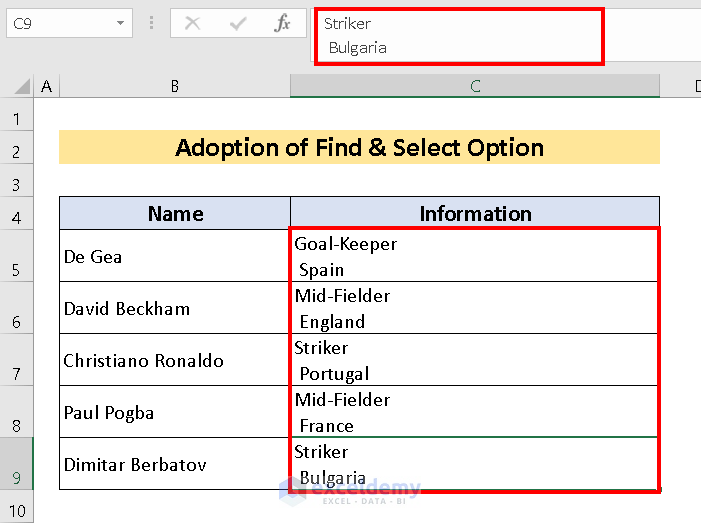This screenshot has height=523, width=701.
Task: Click the Enter checkmark formula bar icon
Action: 238,23
